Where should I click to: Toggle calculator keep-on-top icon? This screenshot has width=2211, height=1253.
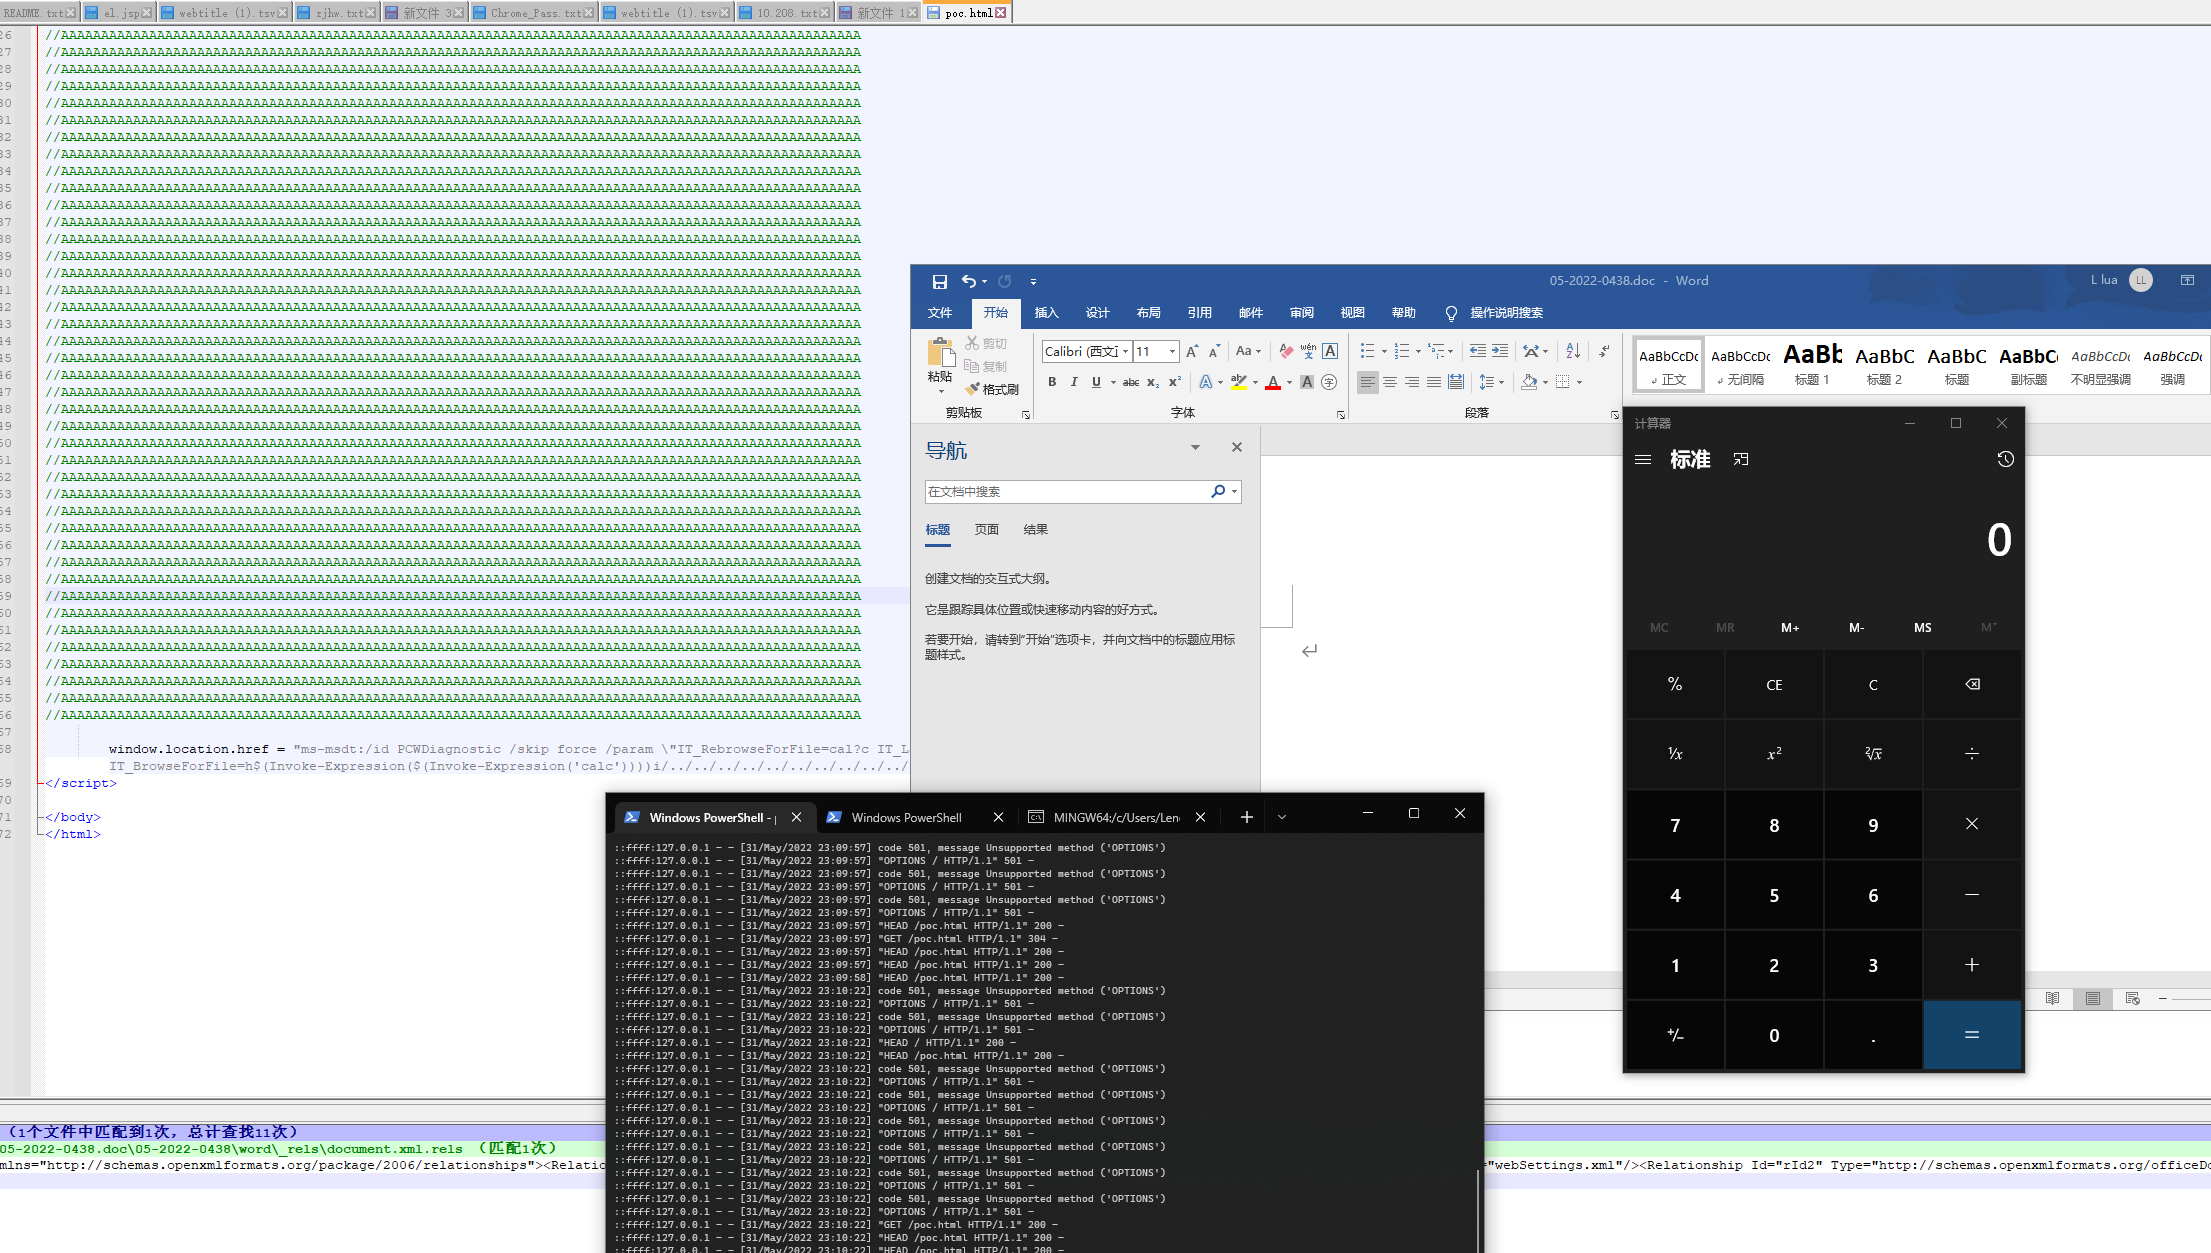(1741, 459)
